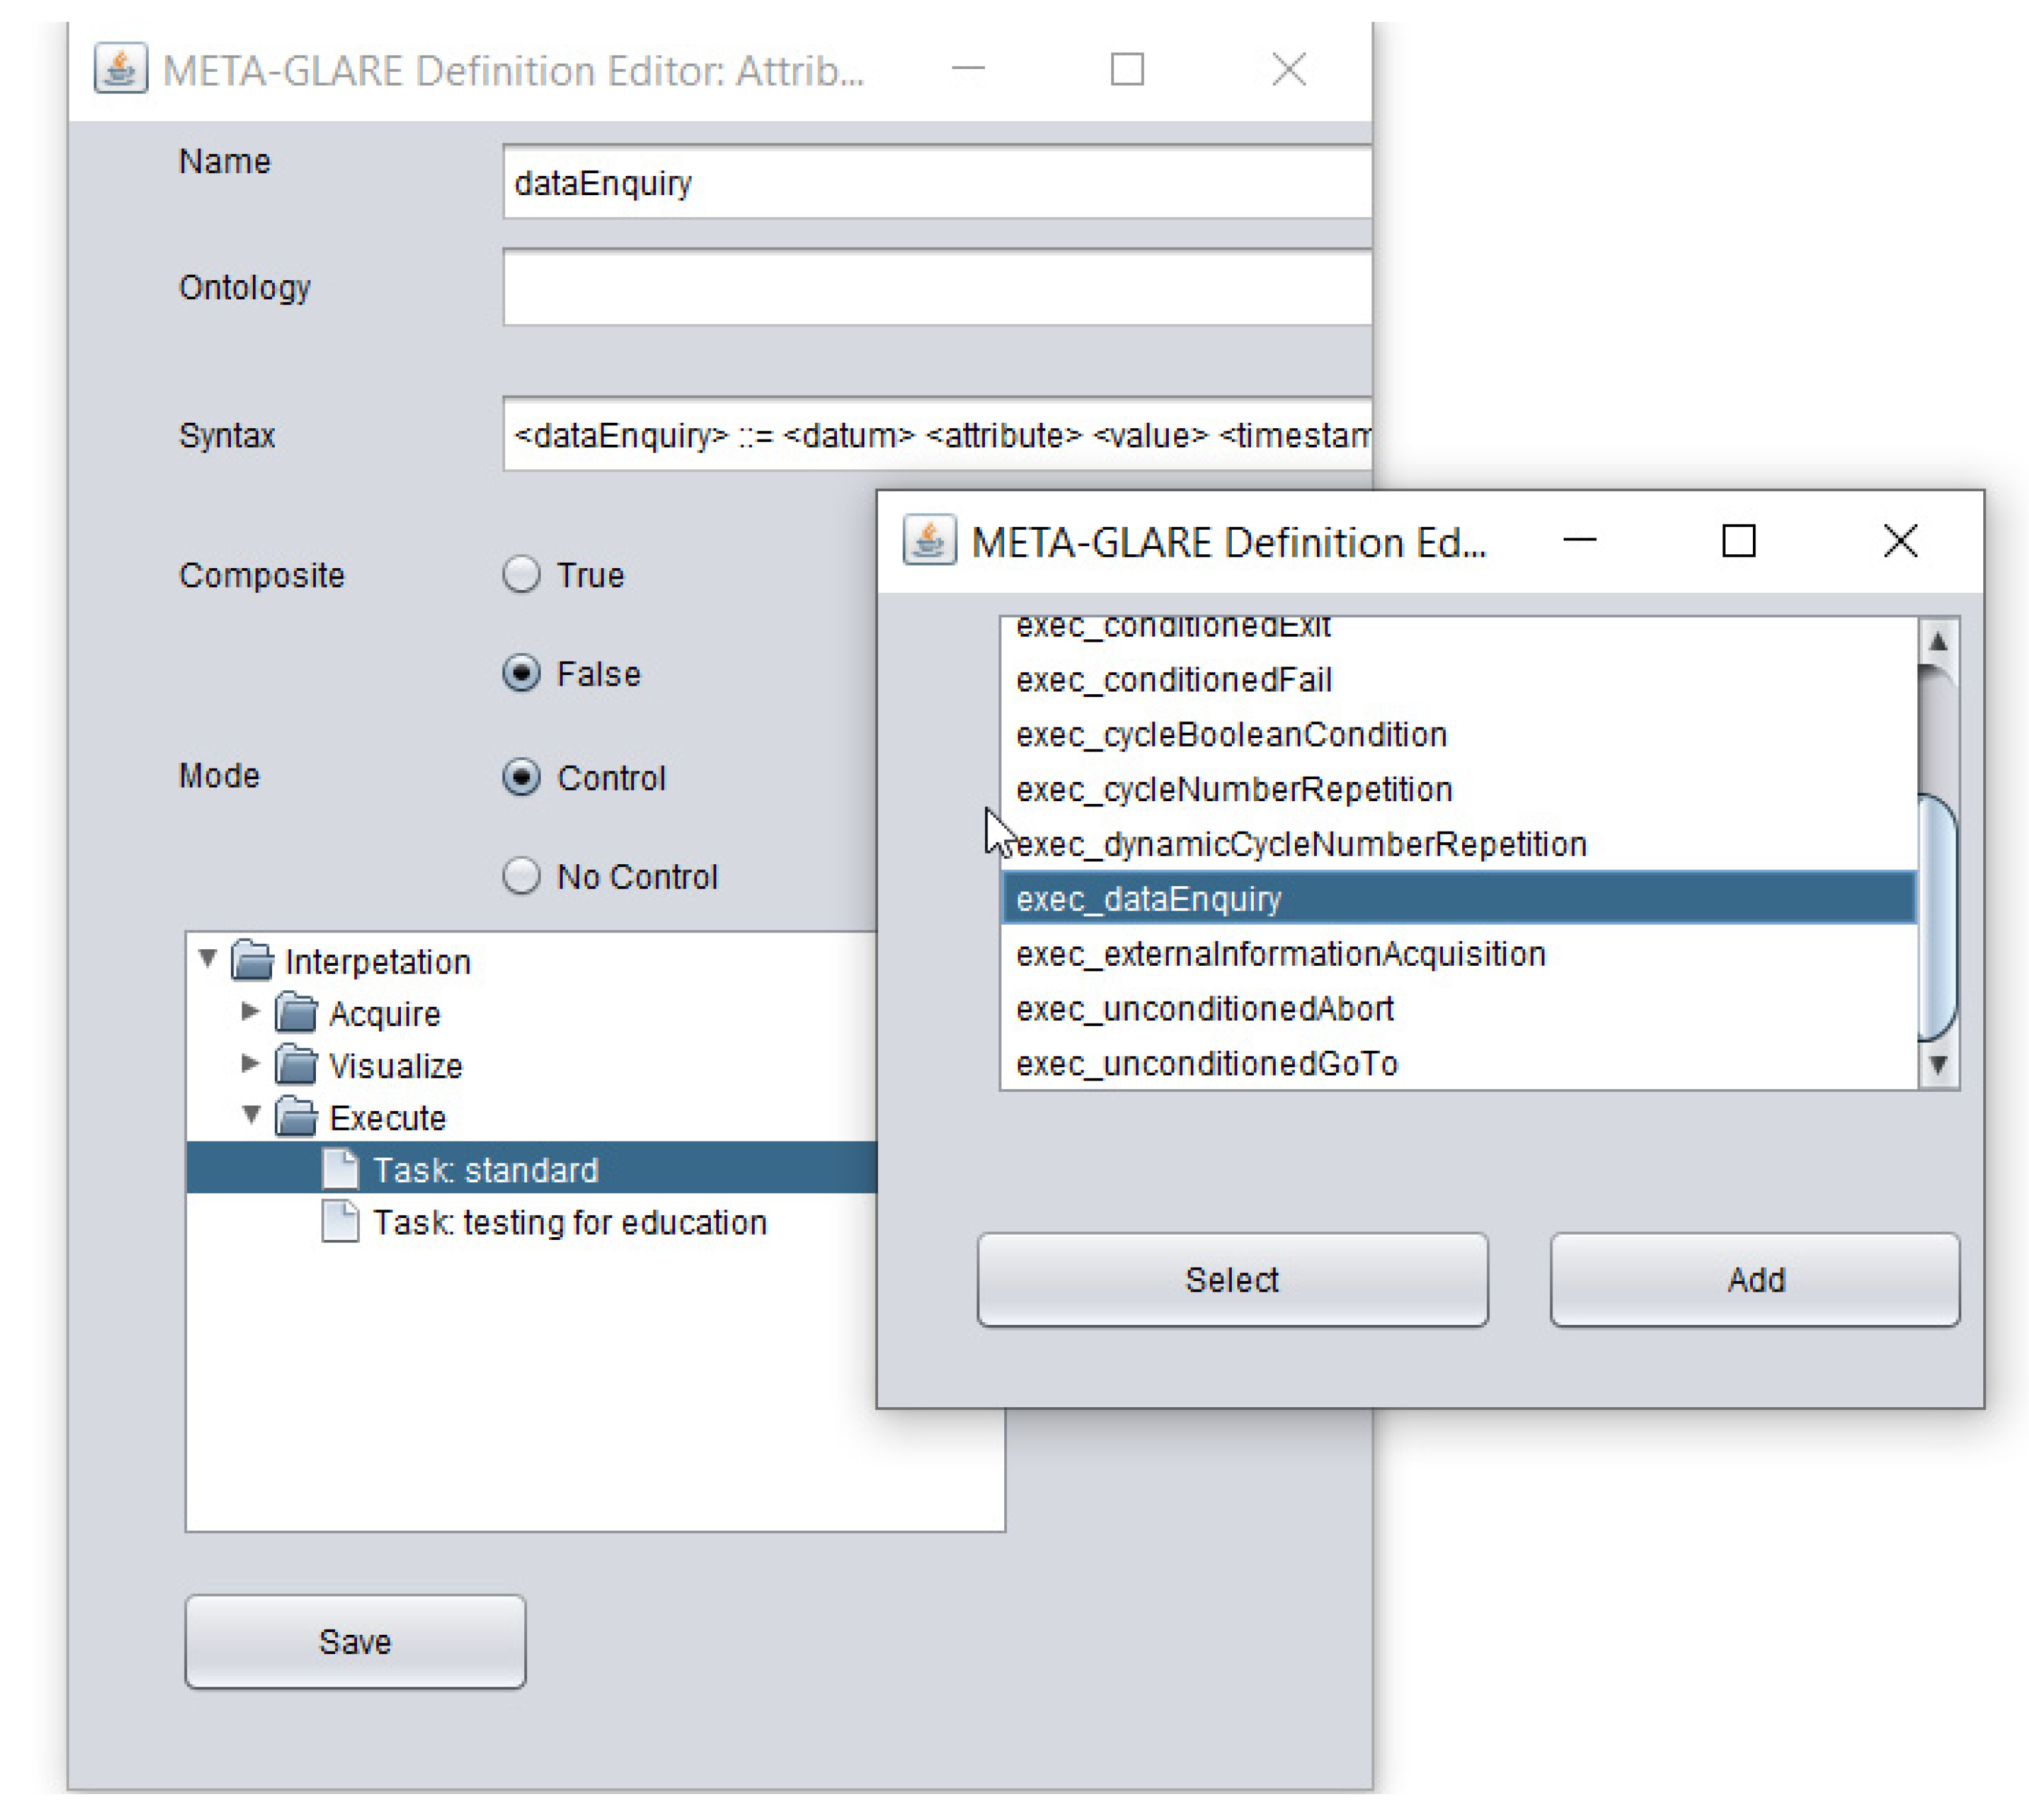Viewport: 2029px width, 1820px height.
Task: Choose exec_externalInformationAcquisition from the list
Action: [x=1280, y=954]
